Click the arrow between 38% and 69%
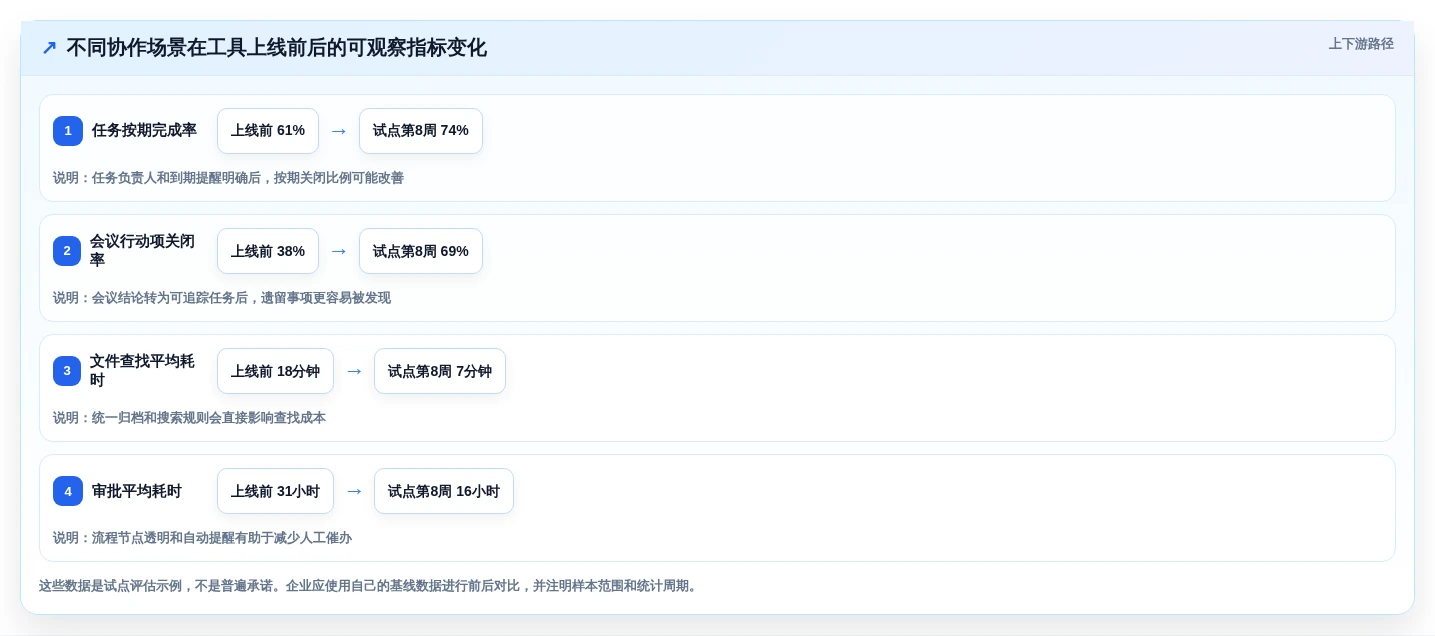This screenshot has height=636, width=1435. (x=339, y=251)
